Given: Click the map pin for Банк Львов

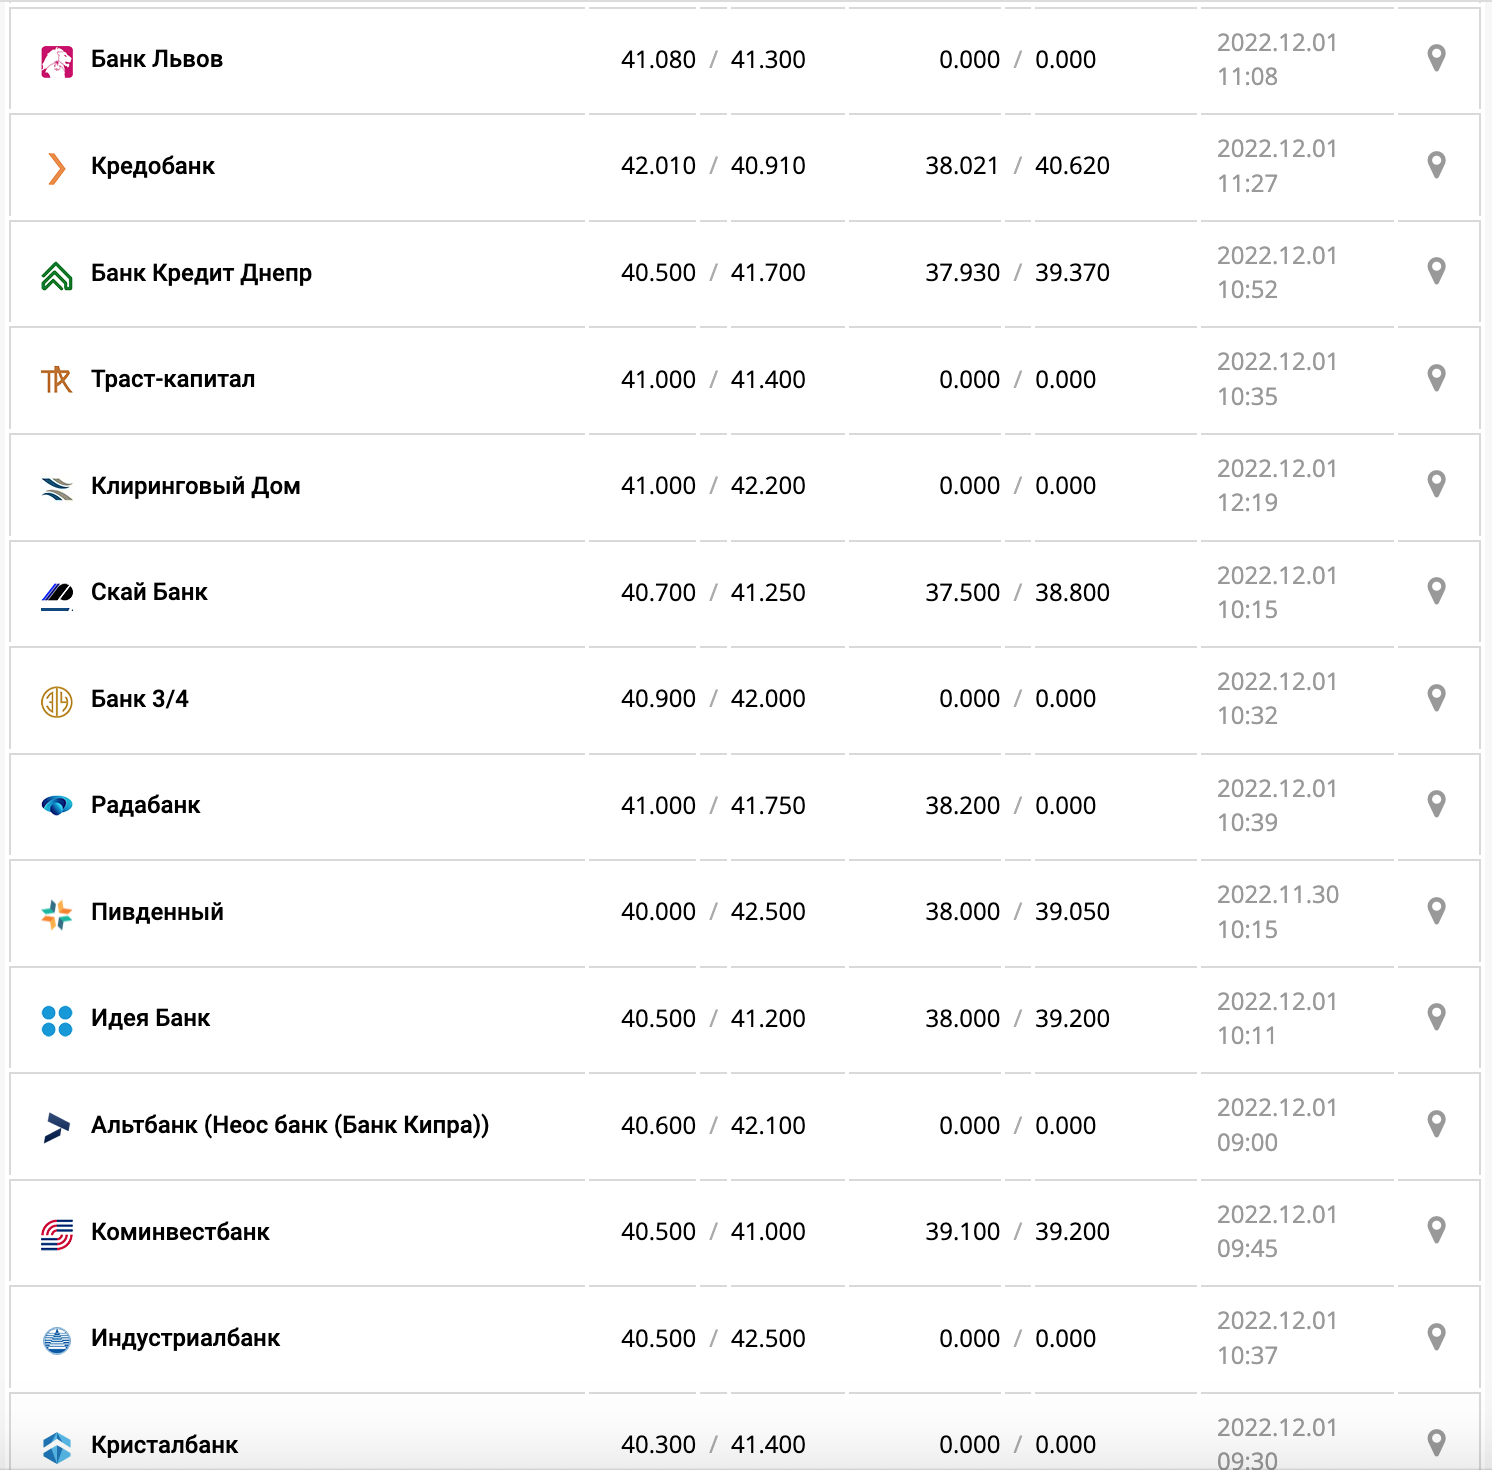Looking at the screenshot, I should (1436, 58).
